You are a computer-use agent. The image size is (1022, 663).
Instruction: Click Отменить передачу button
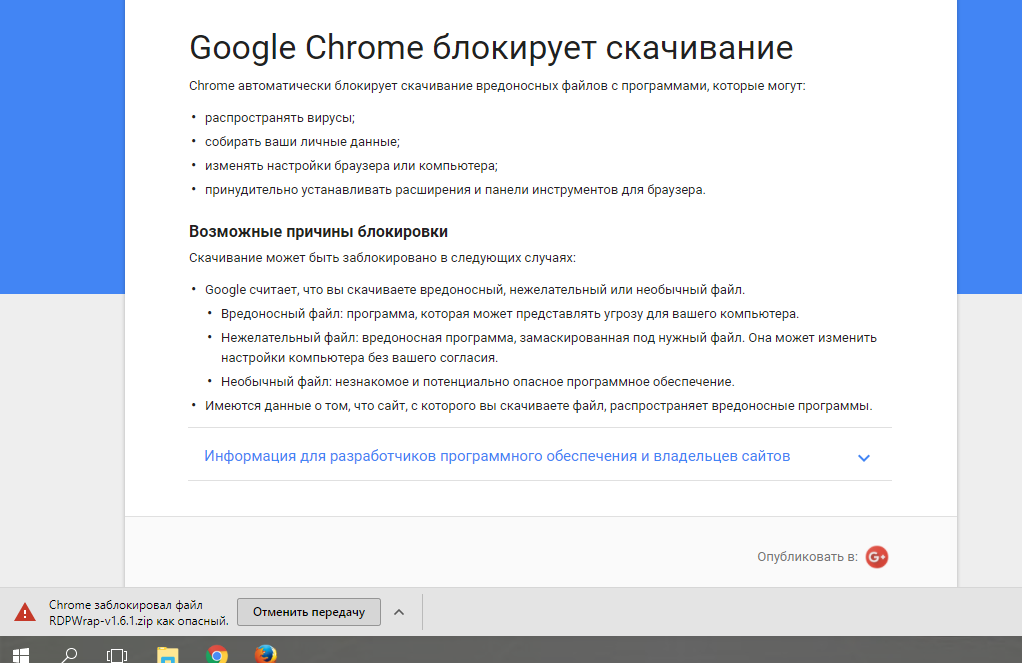[309, 612]
